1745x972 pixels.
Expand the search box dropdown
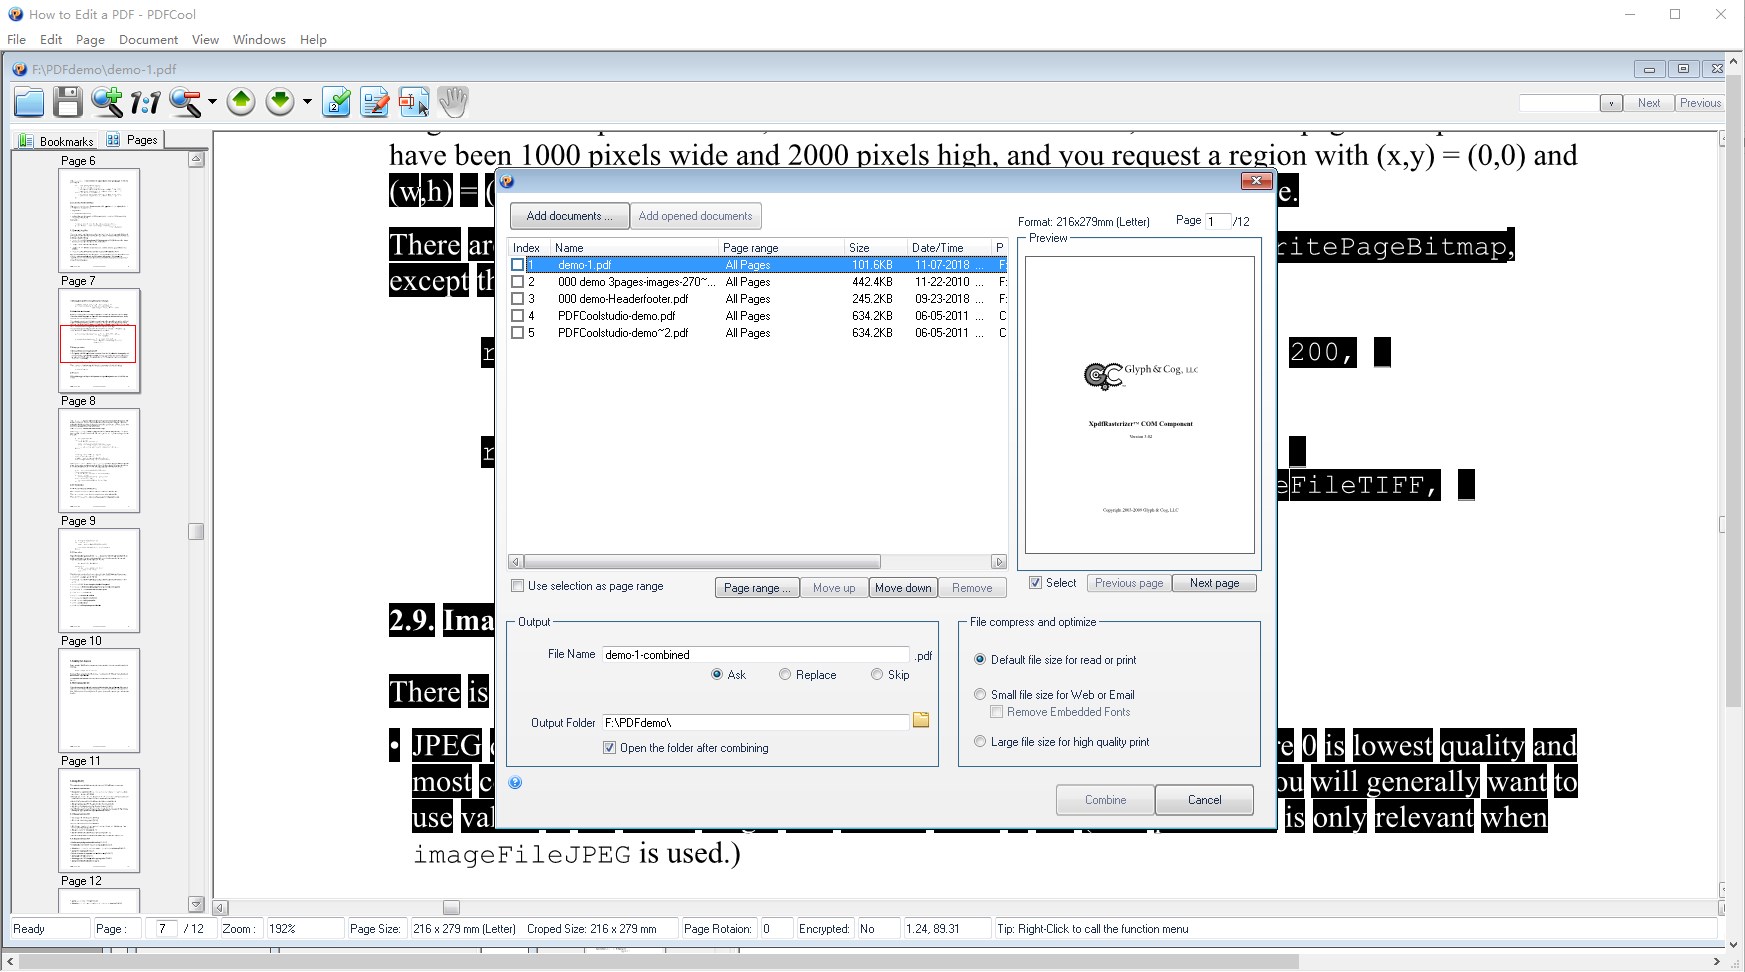[x=1610, y=103]
